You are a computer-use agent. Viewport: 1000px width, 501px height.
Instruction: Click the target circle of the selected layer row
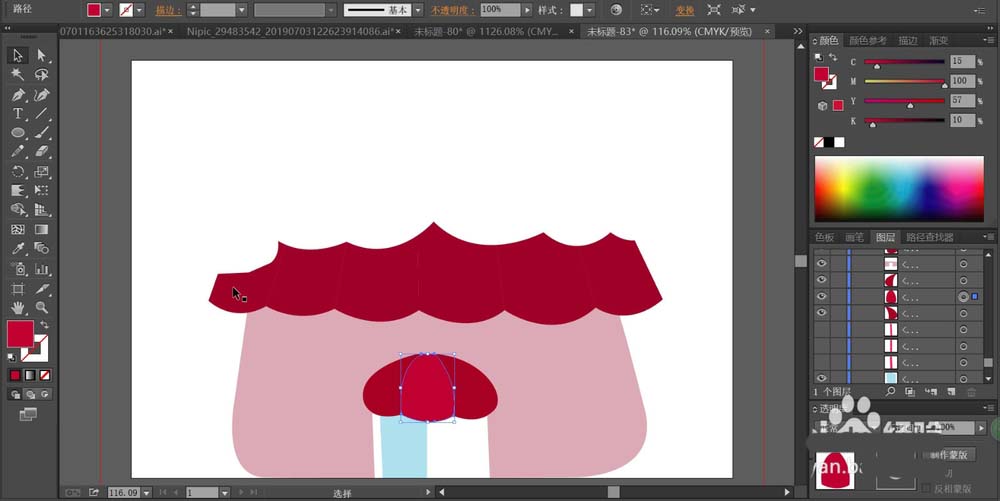[963, 296]
